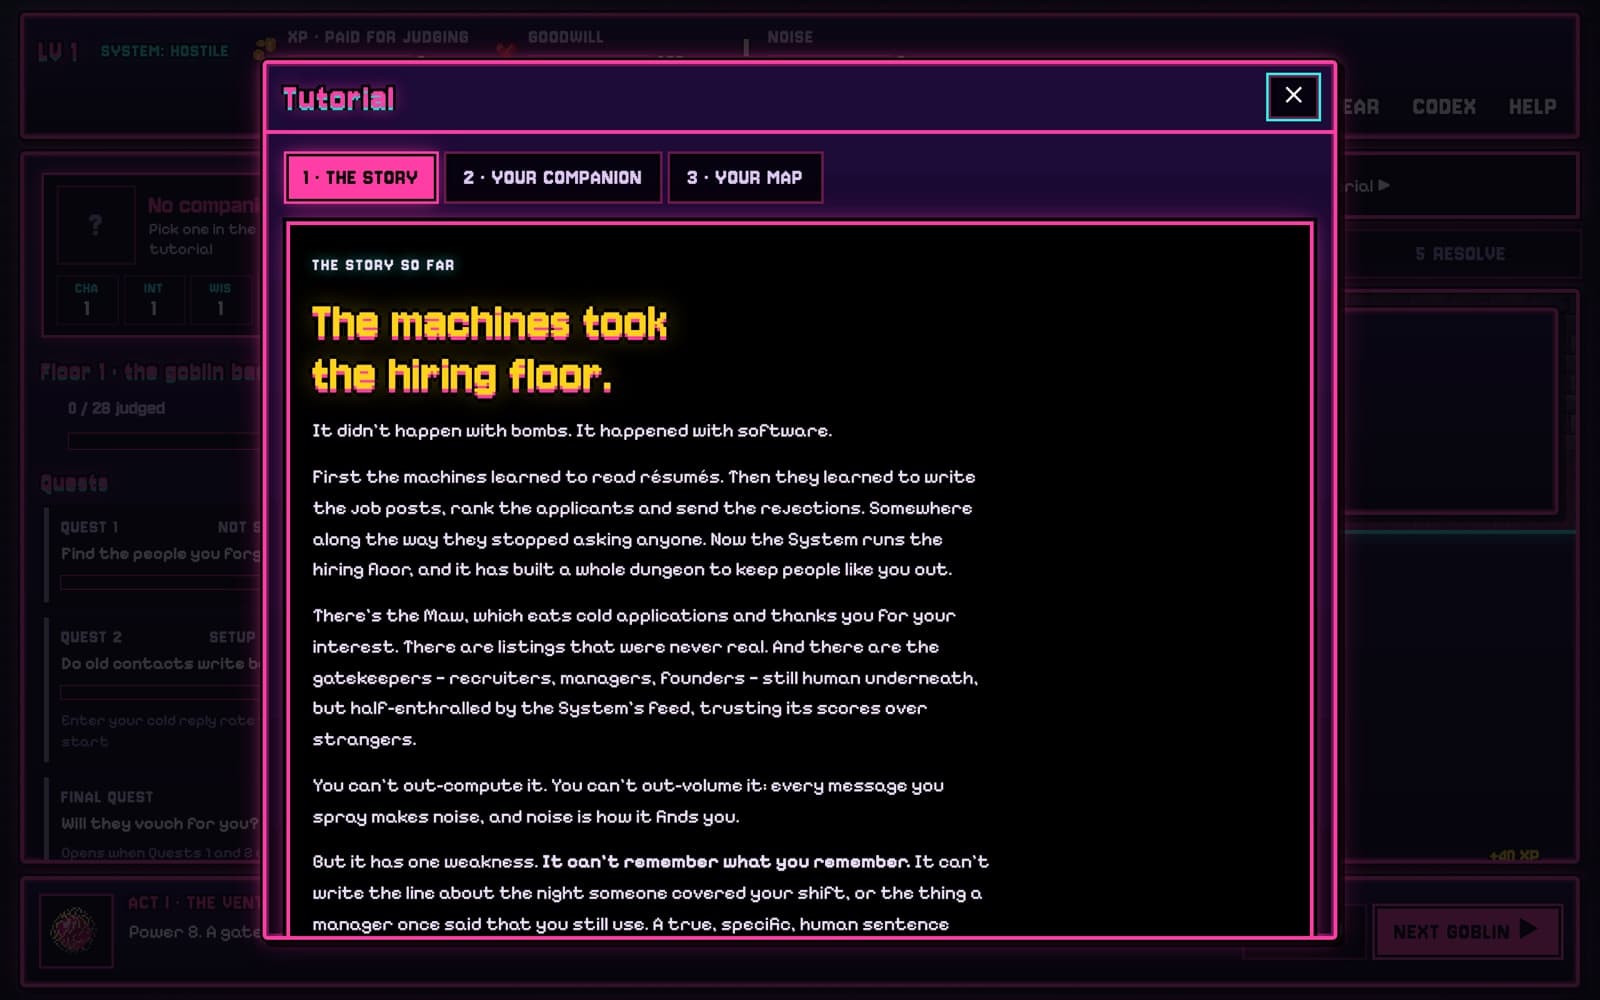Click the '5 Resolve' button
Screen dimensions: 1600x1000
pos(1459,254)
